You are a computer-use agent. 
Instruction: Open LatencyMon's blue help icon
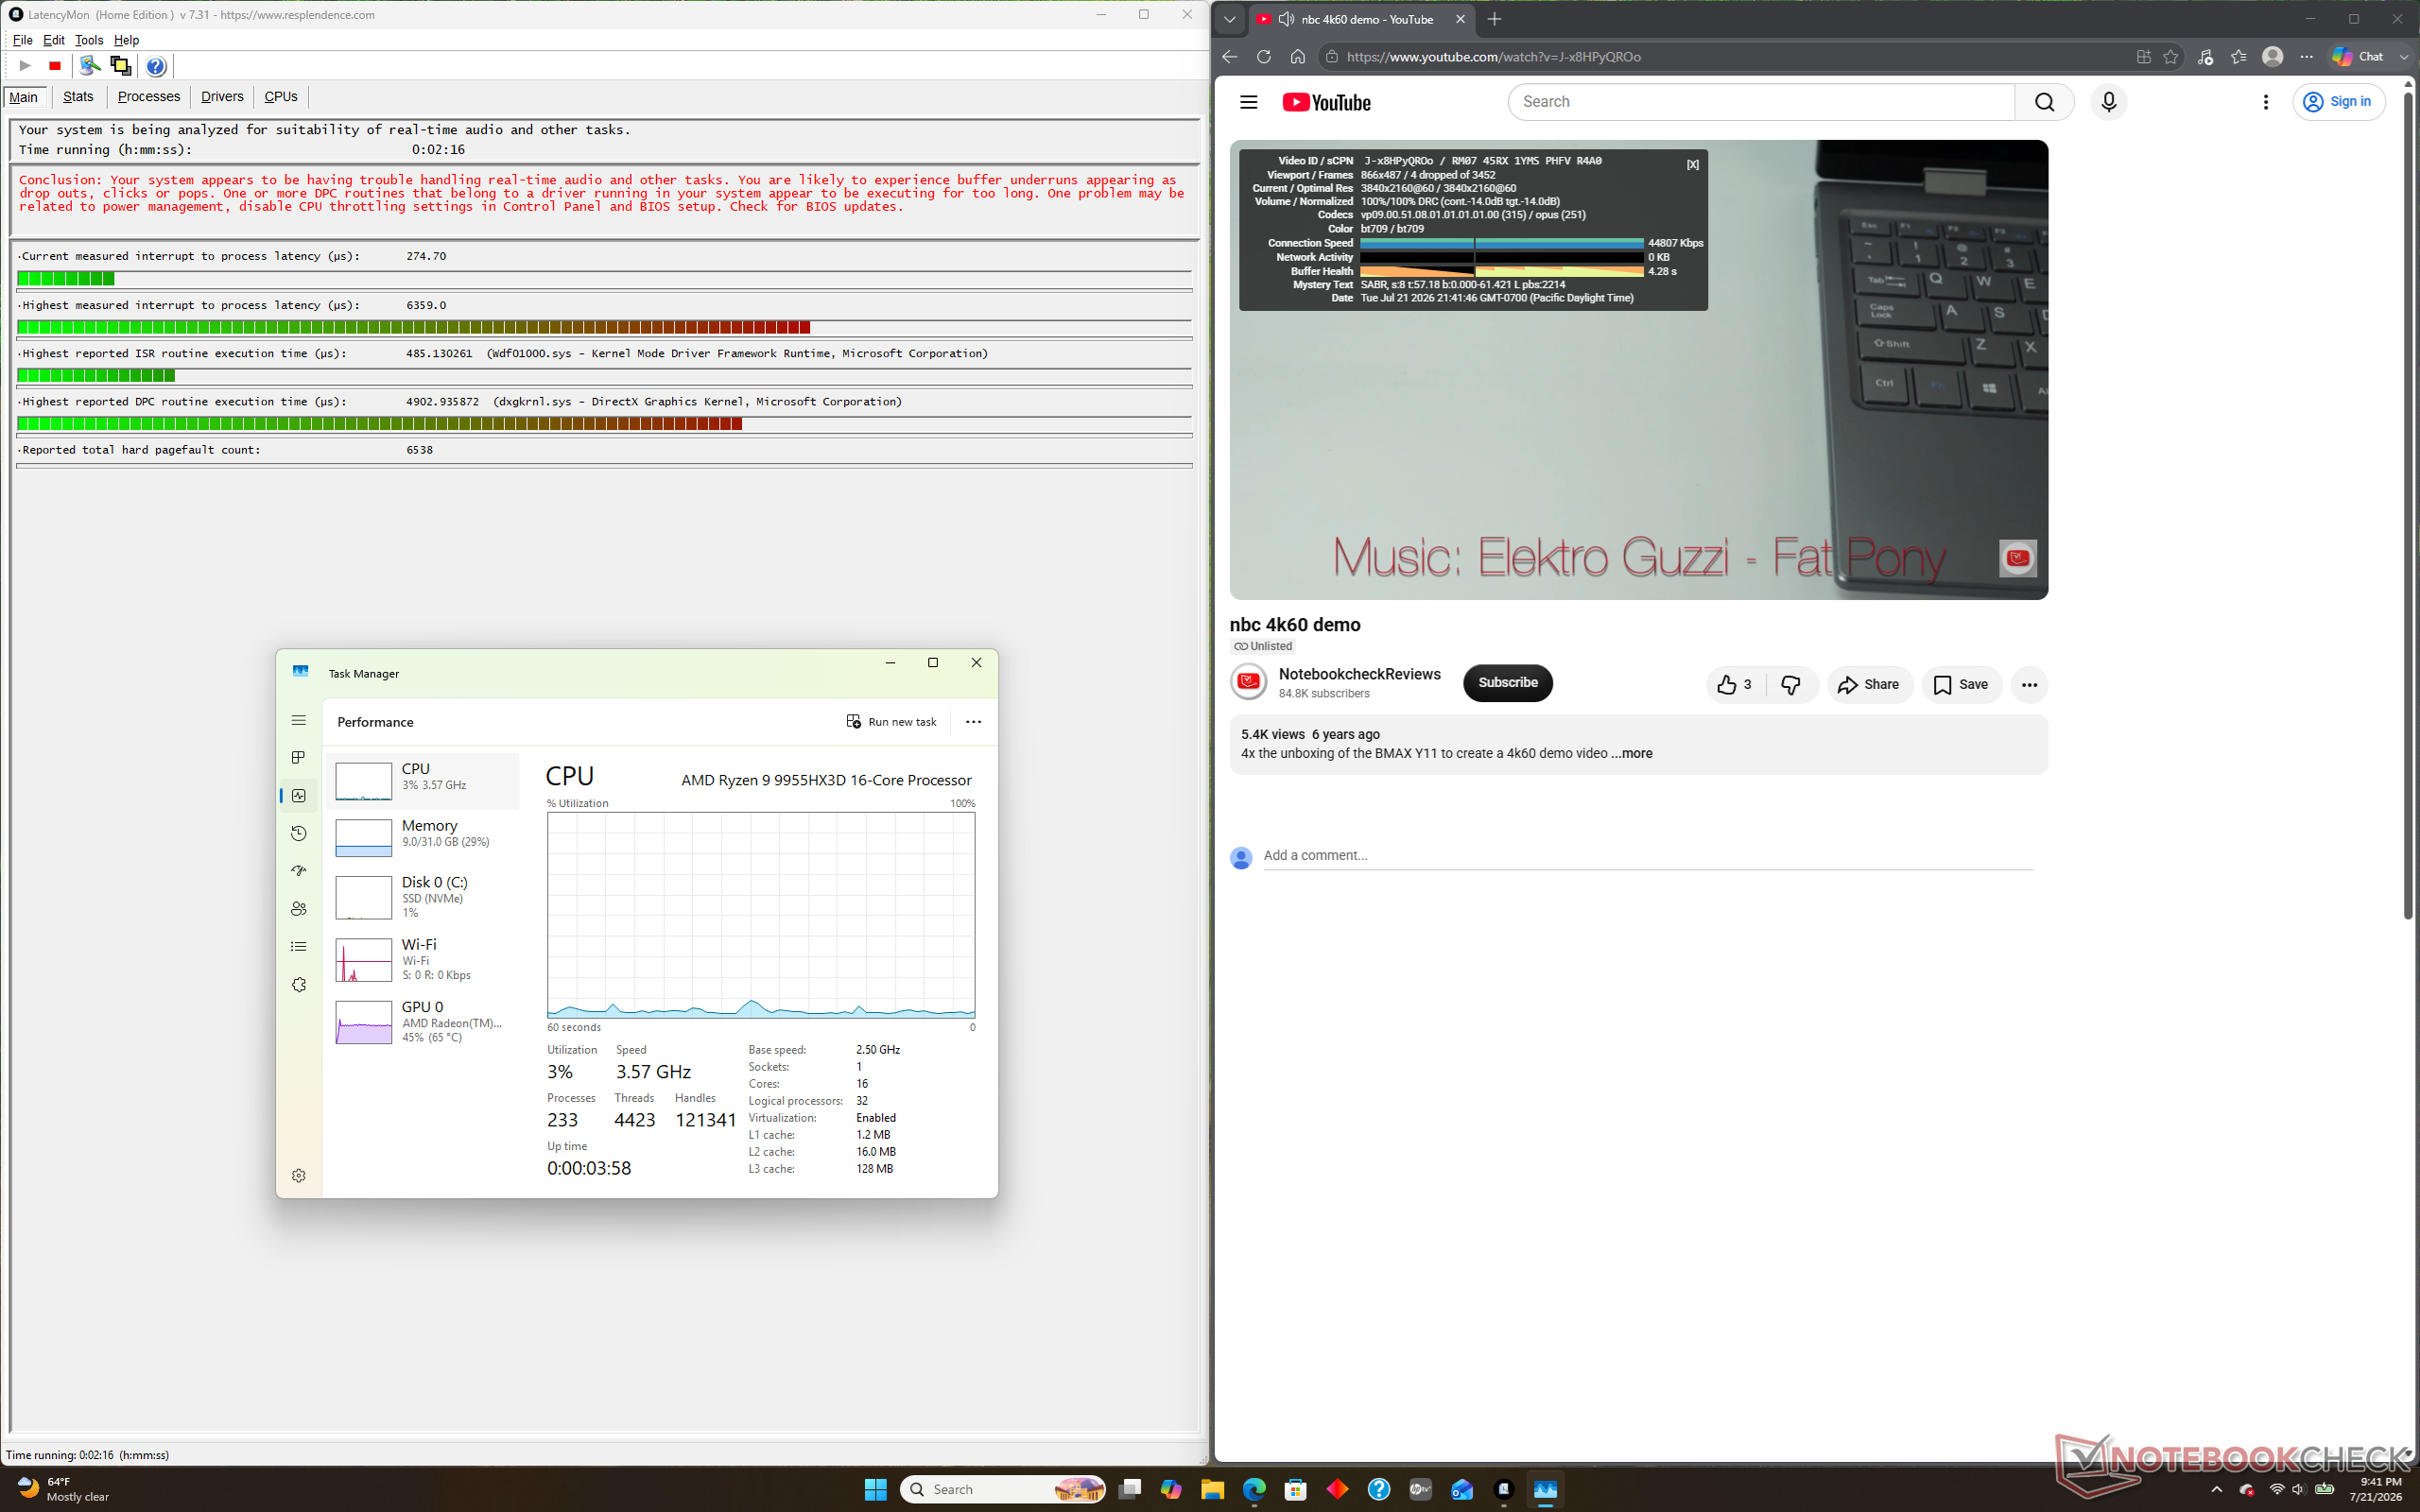pyautogui.click(x=156, y=66)
